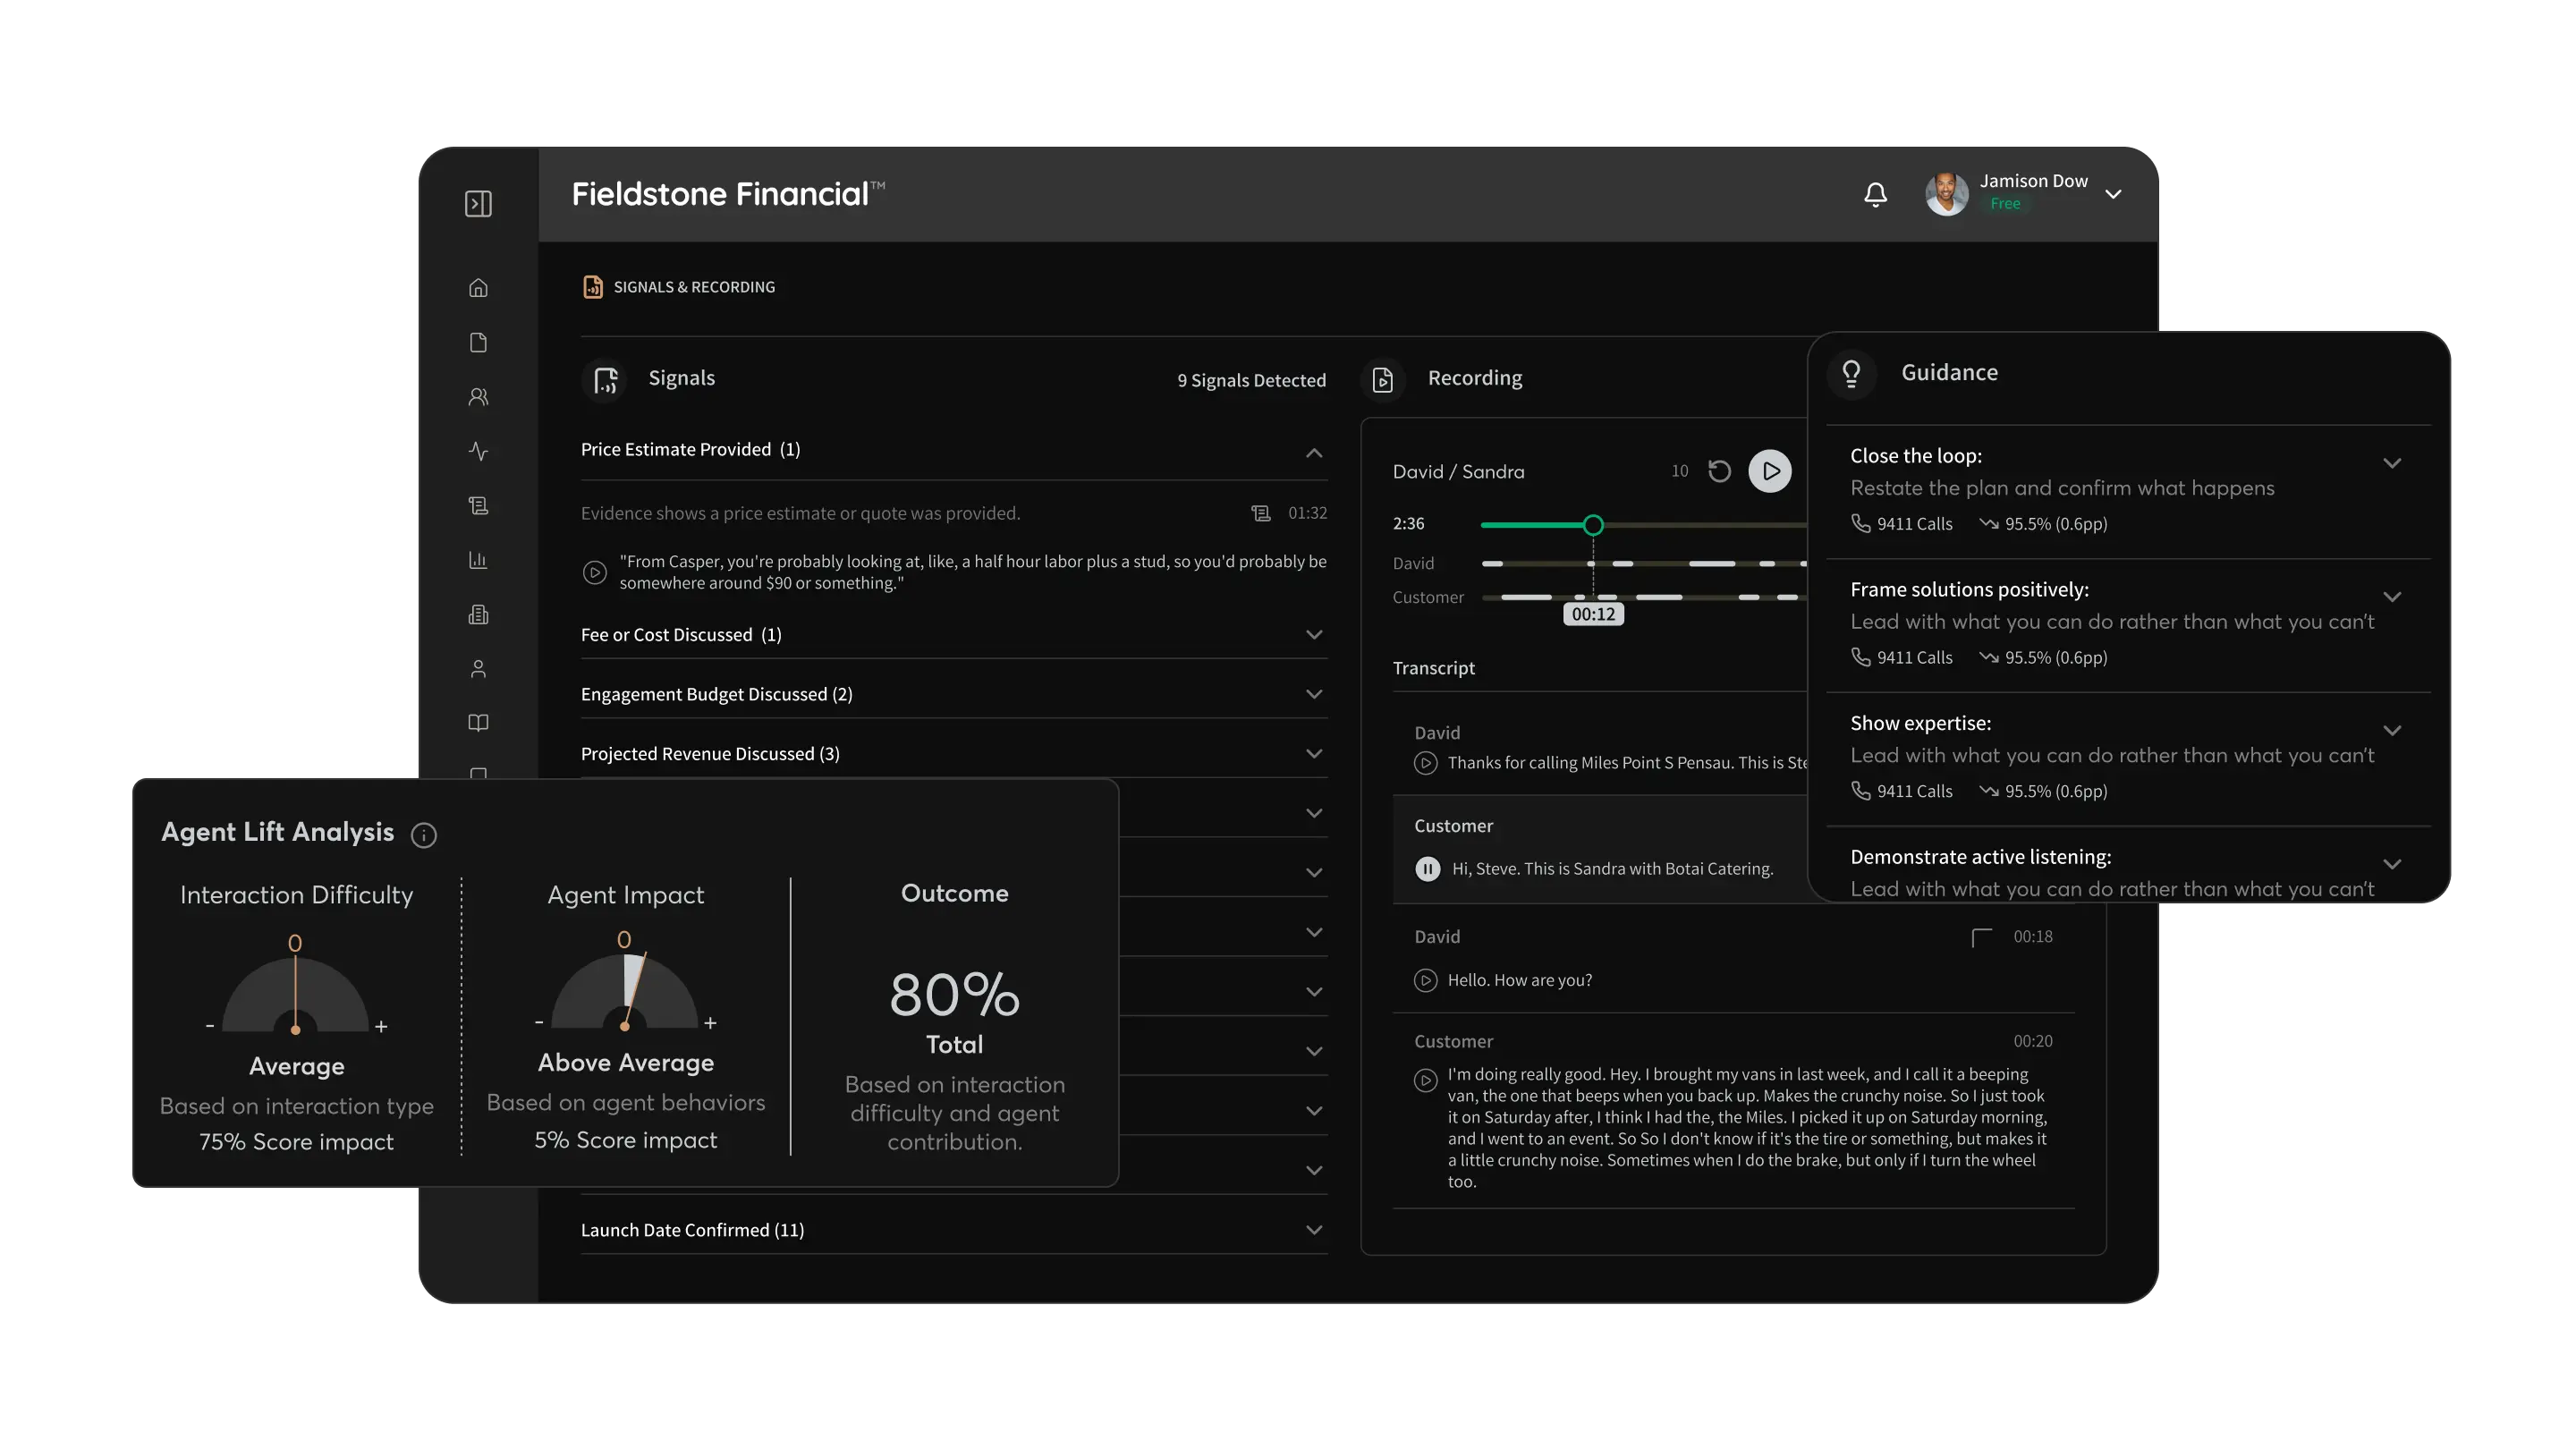Play the "Hello. How are you?" line
The height and width of the screenshot is (1449, 2576).
tap(1426, 981)
